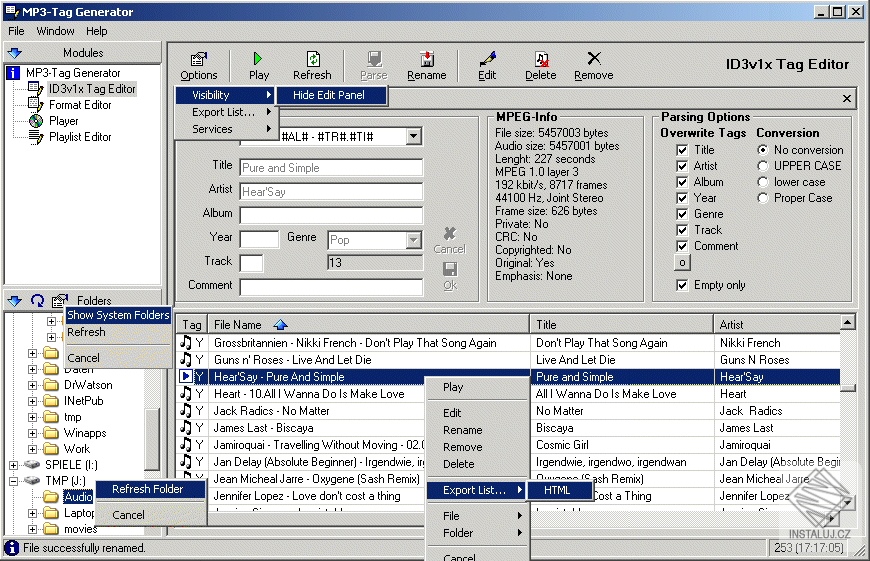Open the Help menu
This screenshot has width=870, height=561.
coord(97,31)
